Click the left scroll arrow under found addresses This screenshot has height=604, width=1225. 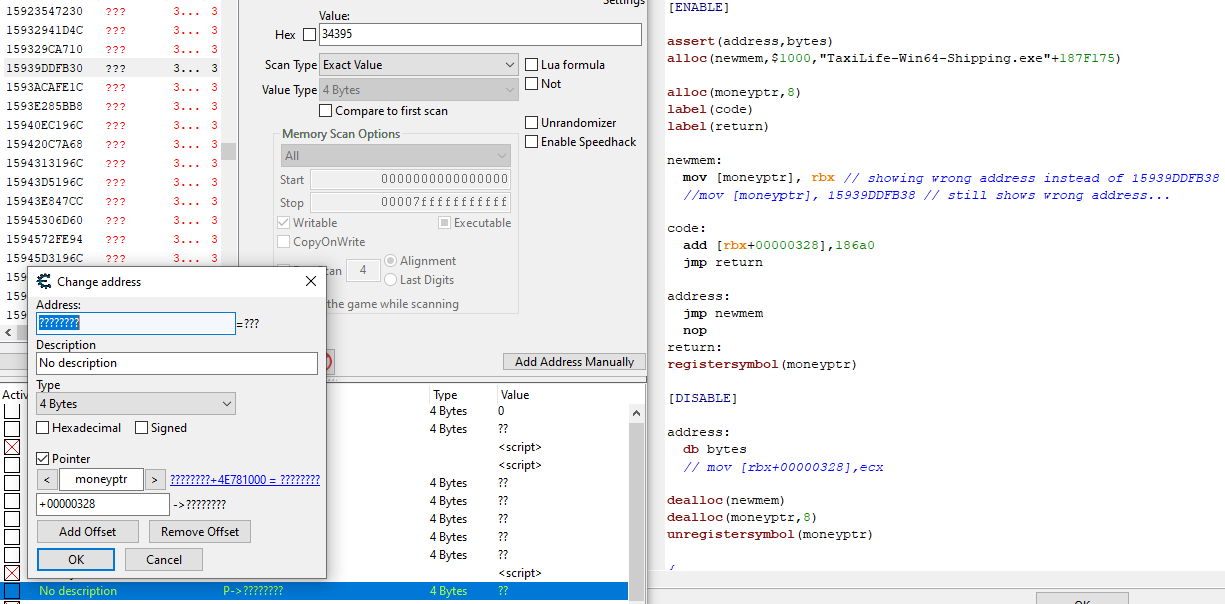point(9,332)
